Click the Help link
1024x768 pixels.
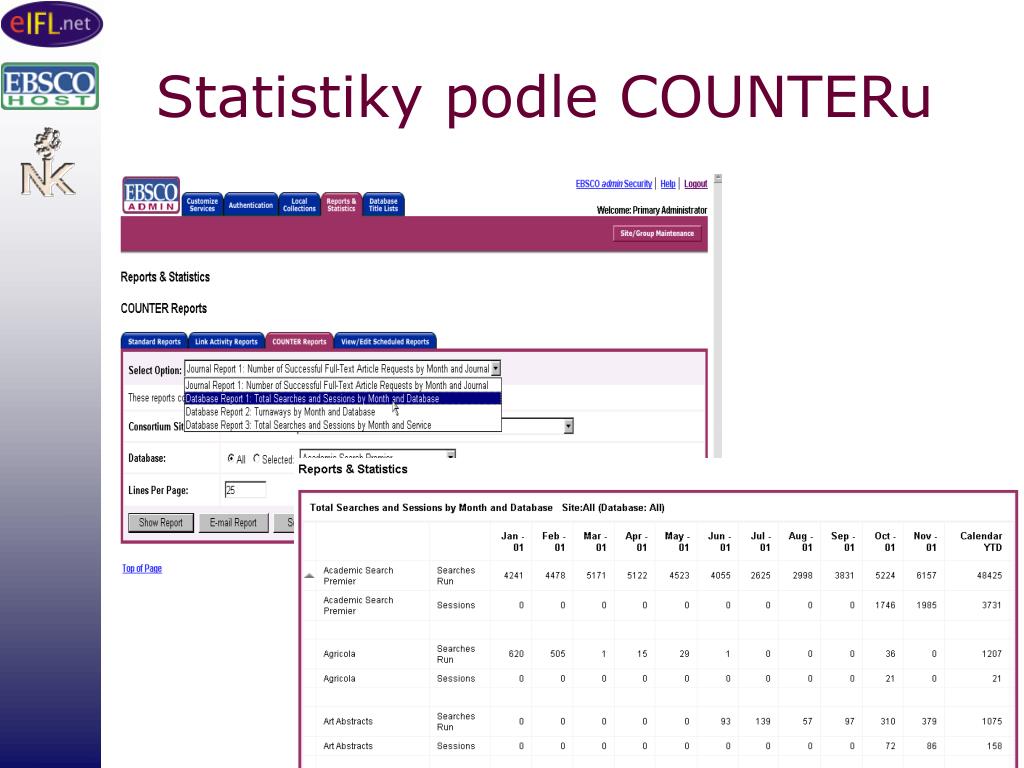[667, 184]
